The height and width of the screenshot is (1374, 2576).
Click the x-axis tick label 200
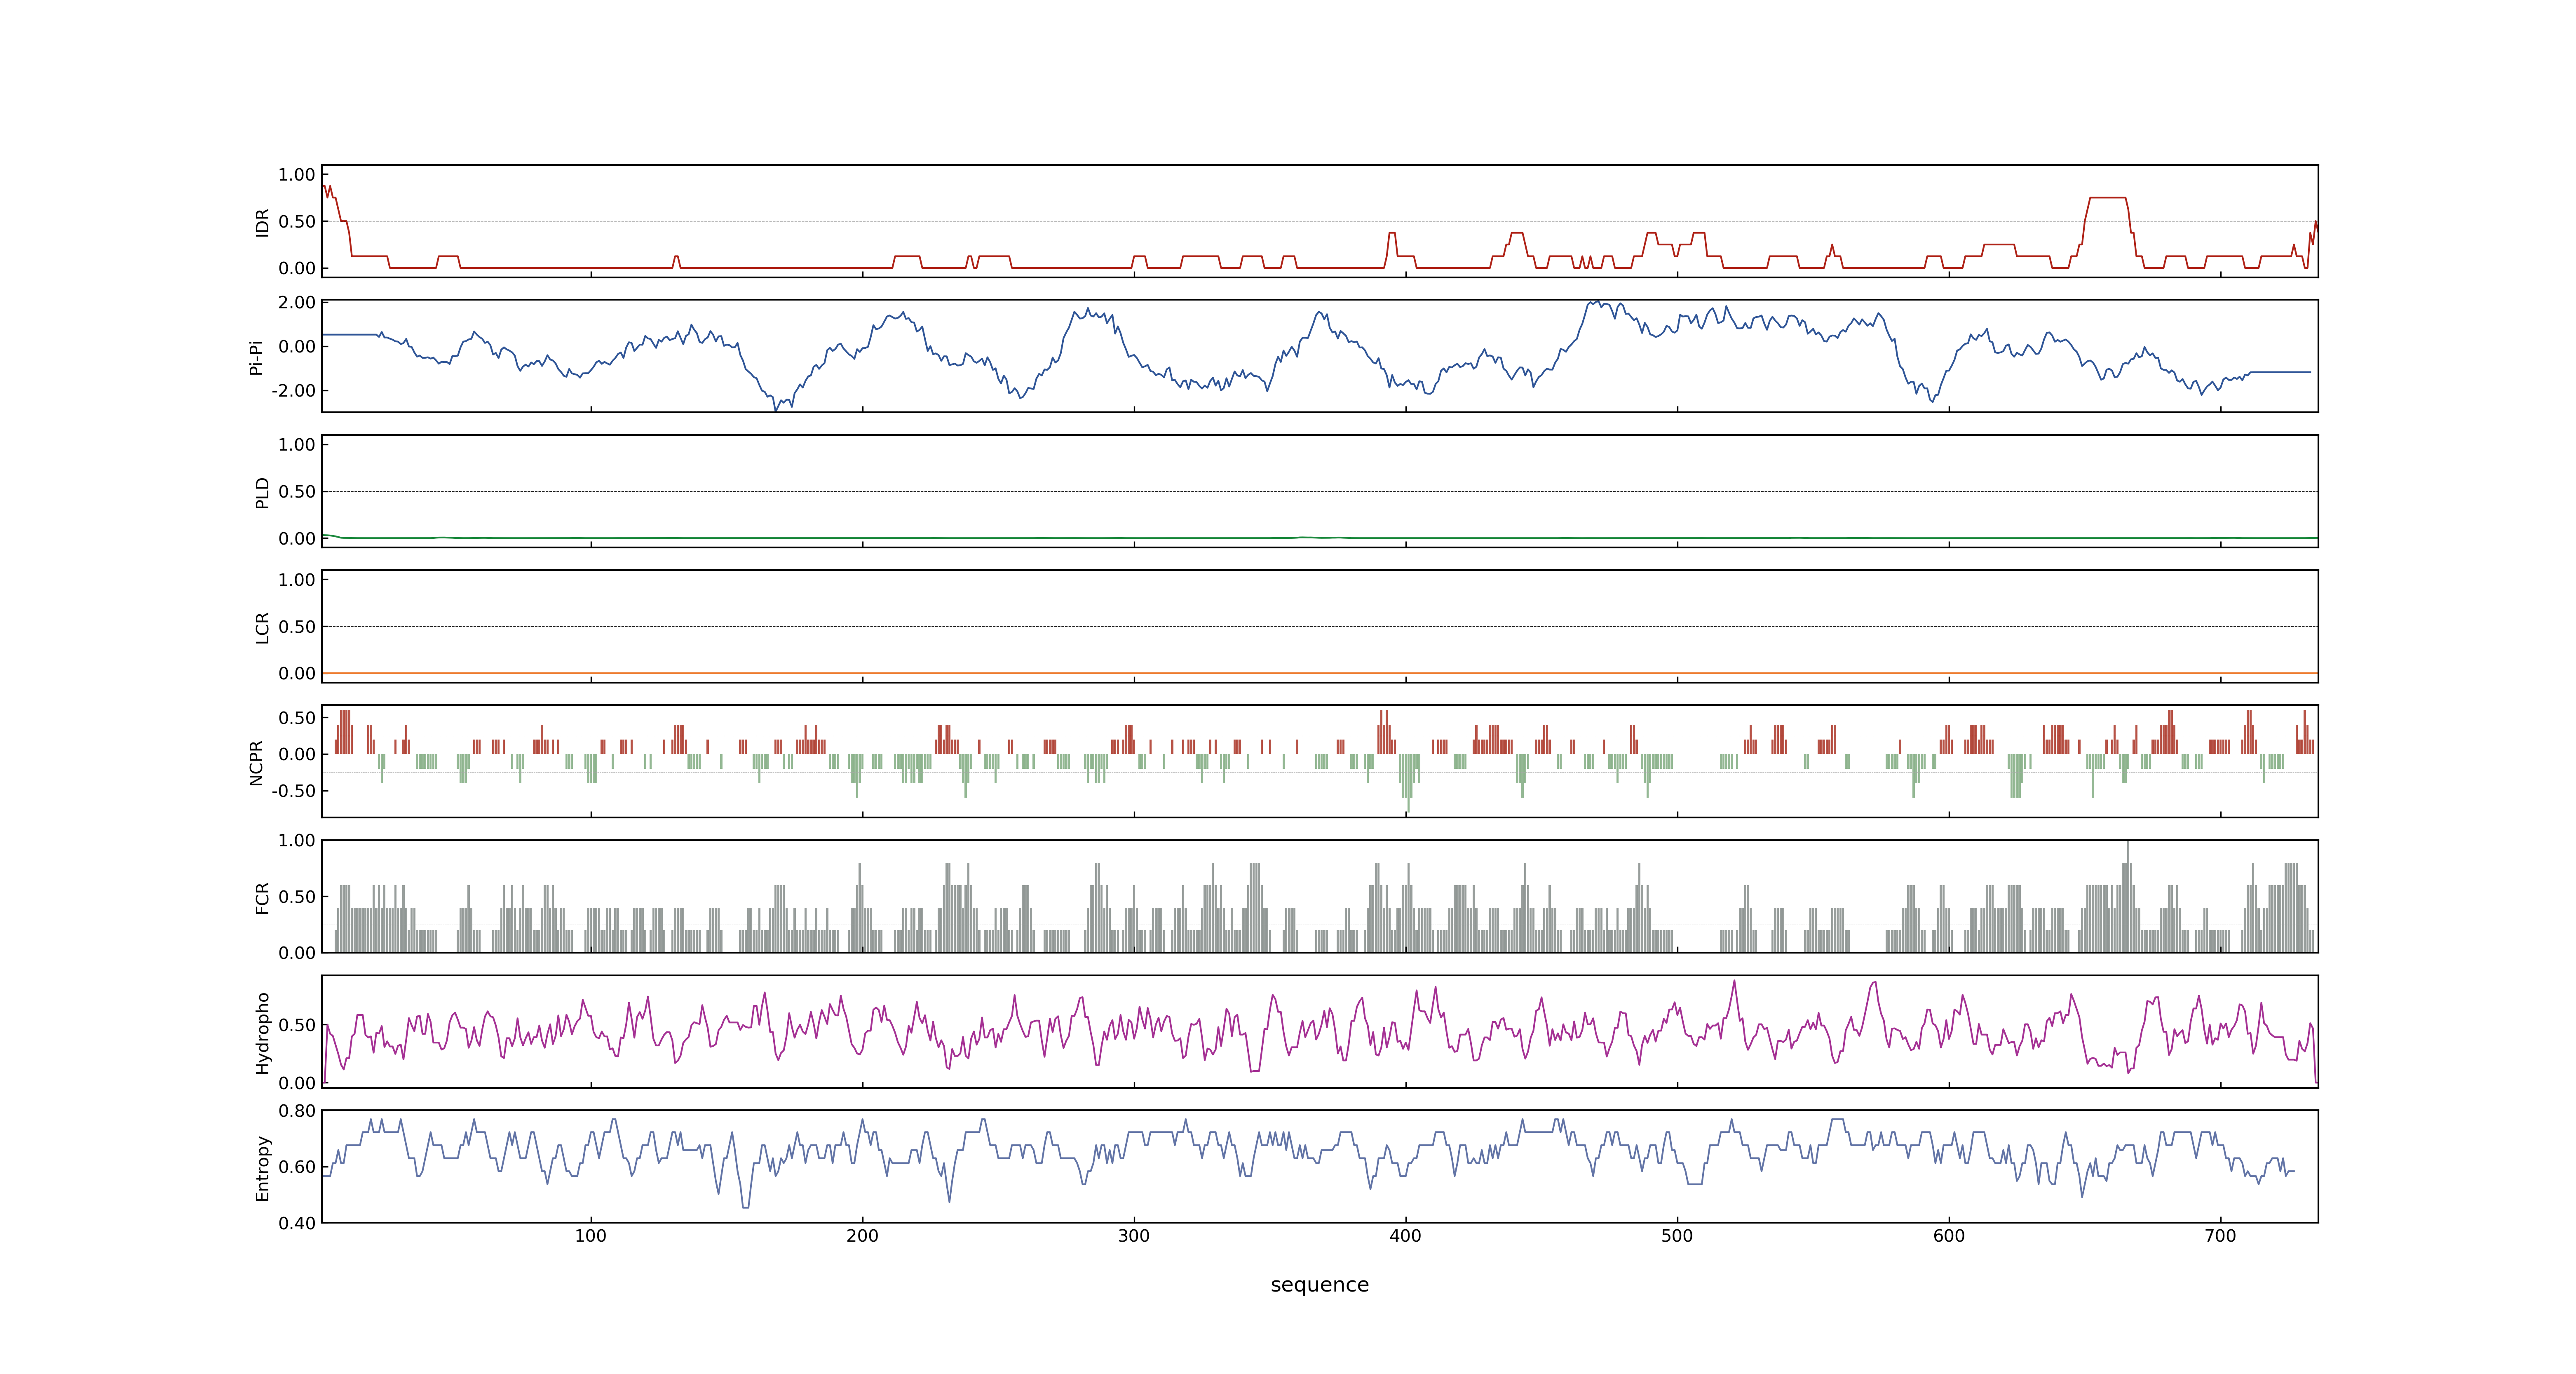click(x=862, y=1236)
